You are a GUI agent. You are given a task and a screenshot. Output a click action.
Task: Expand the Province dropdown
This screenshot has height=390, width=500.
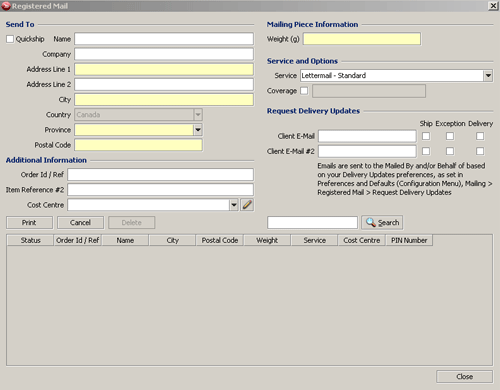point(198,130)
